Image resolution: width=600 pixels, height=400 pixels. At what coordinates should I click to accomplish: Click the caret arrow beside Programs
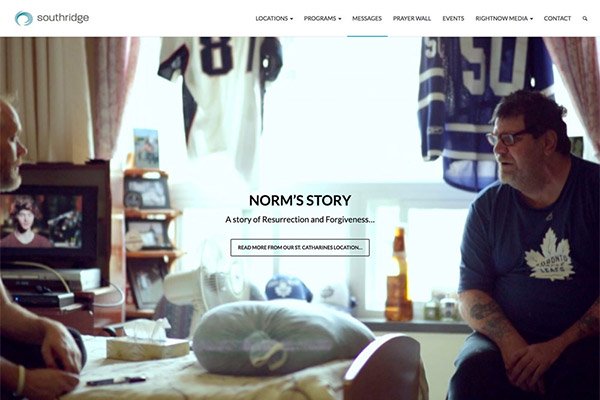pos(339,19)
